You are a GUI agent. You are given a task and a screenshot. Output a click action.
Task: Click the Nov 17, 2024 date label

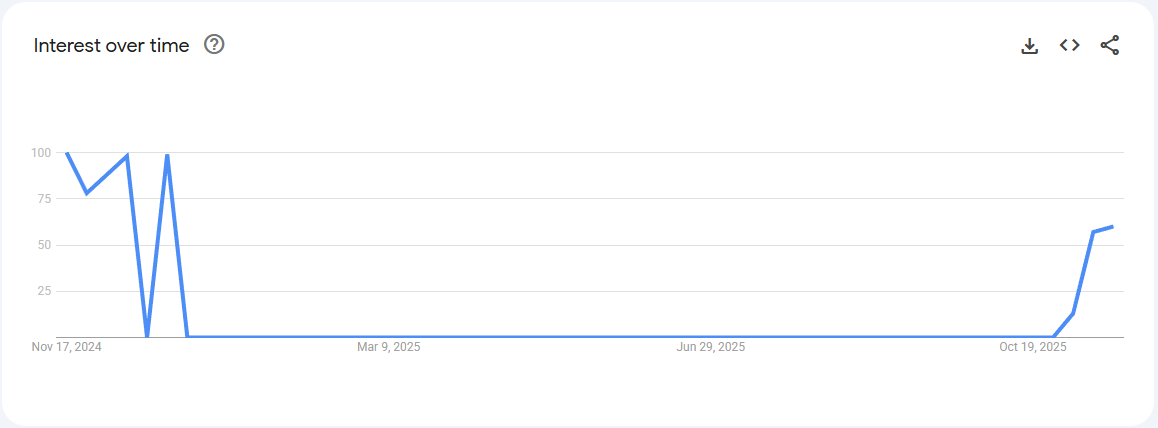coord(67,347)
